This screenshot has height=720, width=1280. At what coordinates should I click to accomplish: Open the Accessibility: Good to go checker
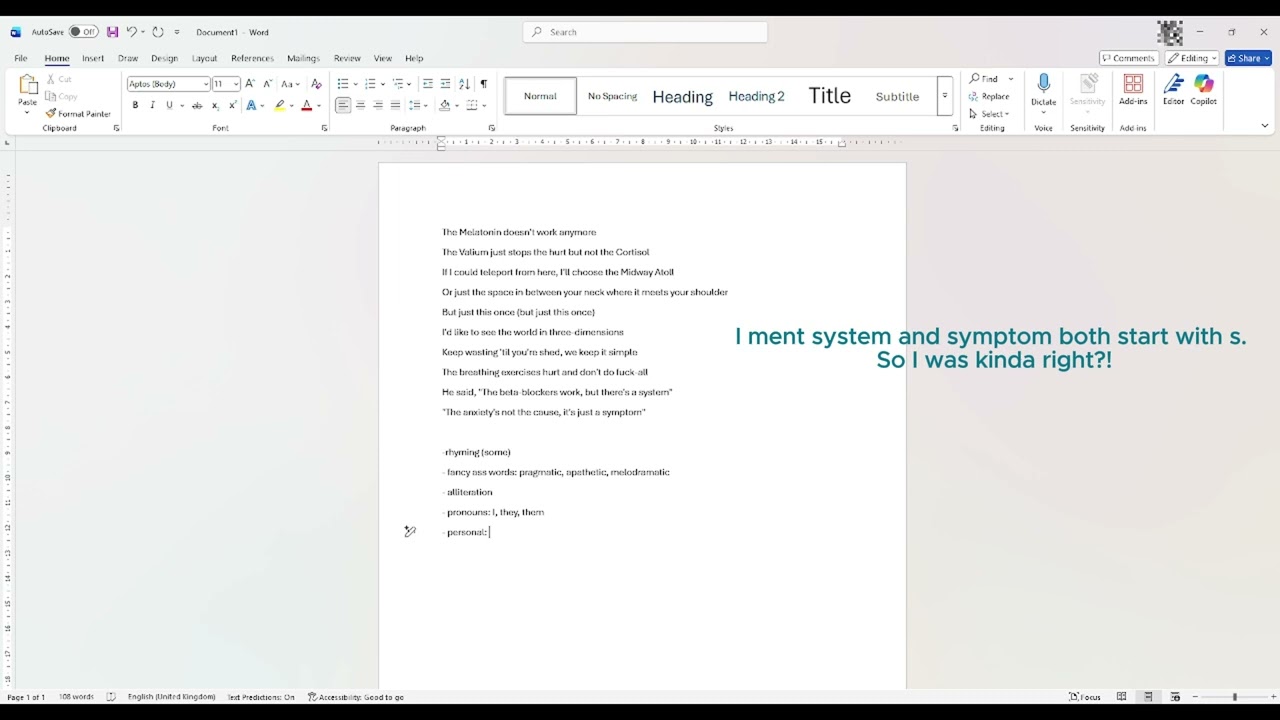[356, 697]
